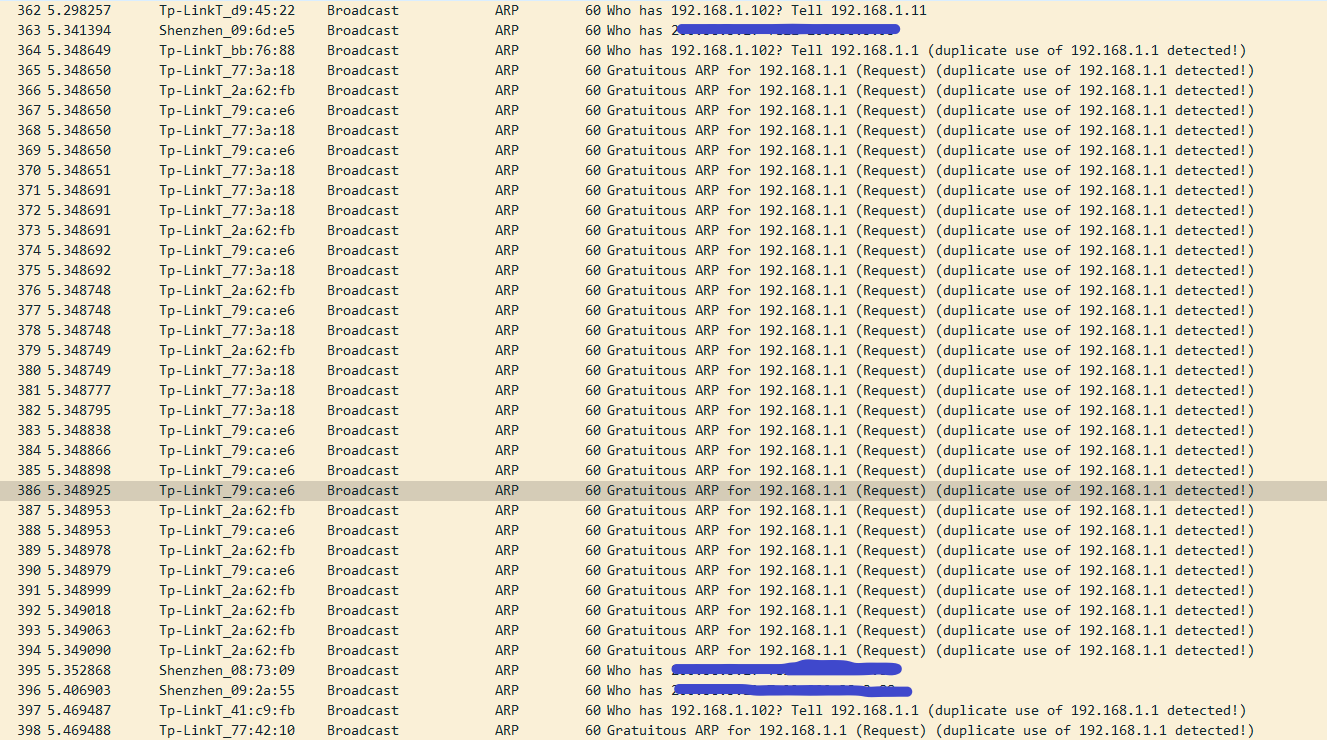Select packet number 365 row
This screenshot has height=740, width=1327.
pyautogui.click(x=663, y=70)
